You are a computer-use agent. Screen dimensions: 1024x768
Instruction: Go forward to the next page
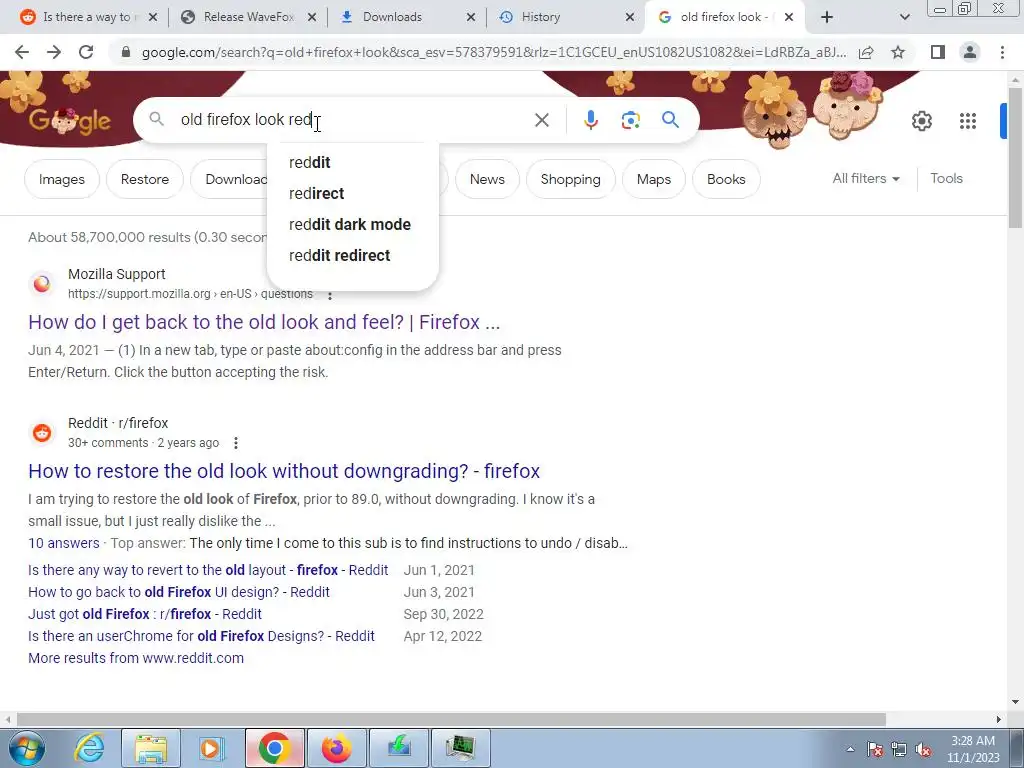(54, 52)
